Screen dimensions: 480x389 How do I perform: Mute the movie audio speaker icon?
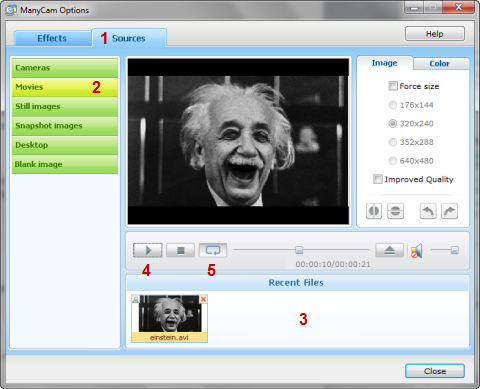(x=417, y=251)
